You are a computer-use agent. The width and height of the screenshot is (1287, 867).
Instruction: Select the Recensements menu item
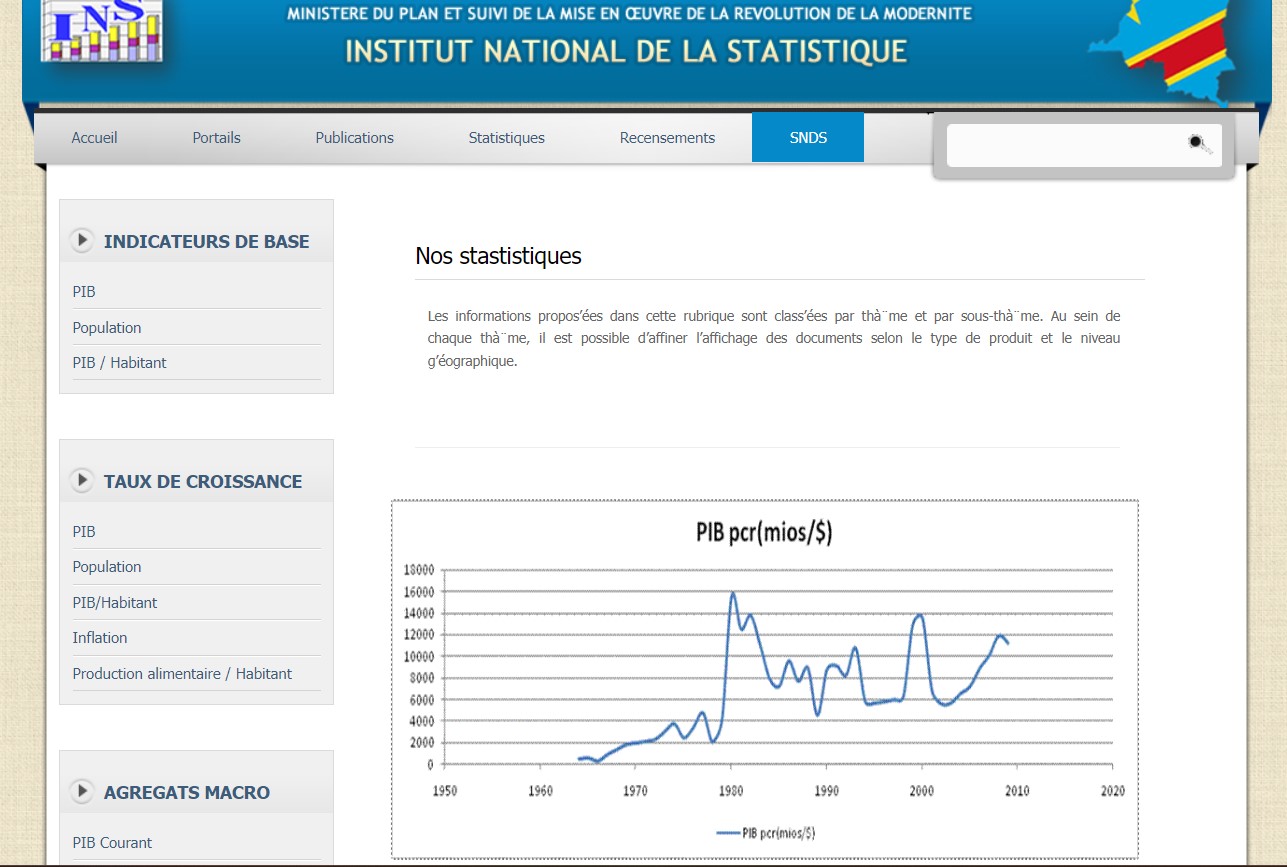(667, 138)
